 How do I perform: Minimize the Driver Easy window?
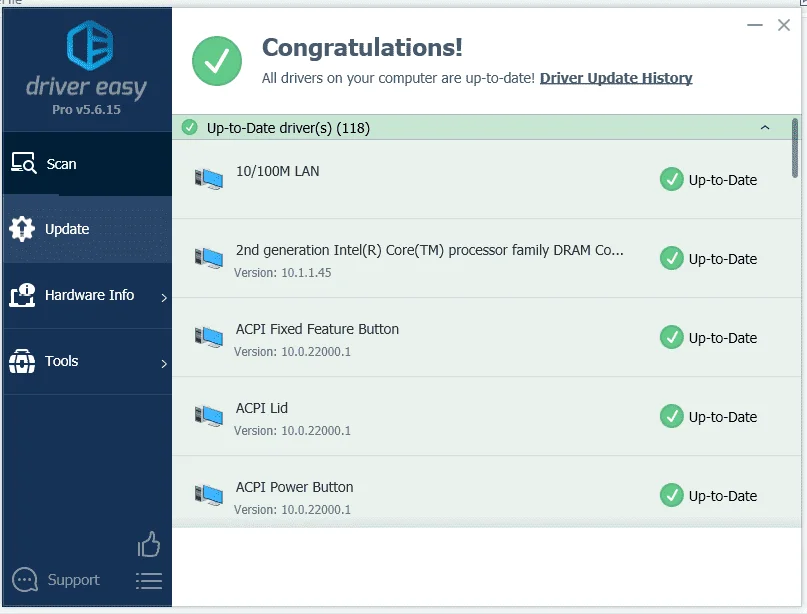pyautogui.click(x=755, y=25)
